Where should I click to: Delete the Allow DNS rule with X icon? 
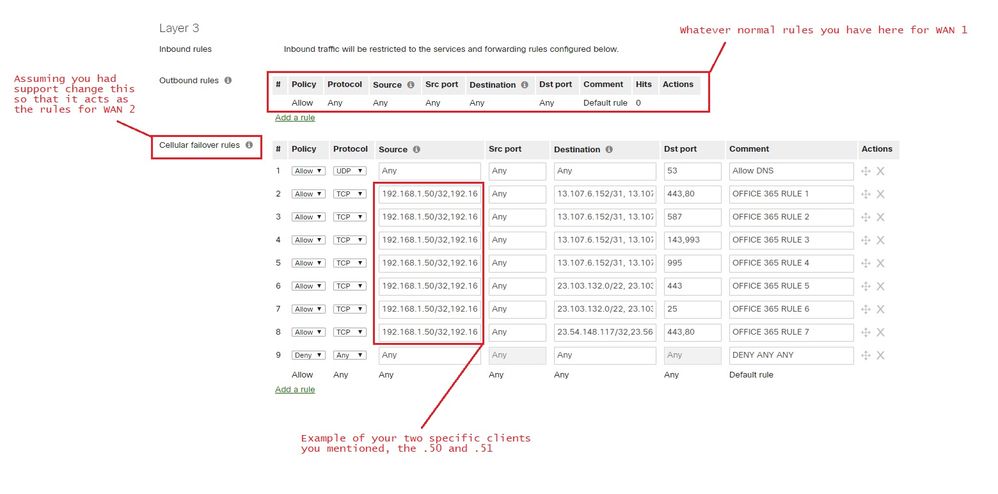tap(881, 171)
